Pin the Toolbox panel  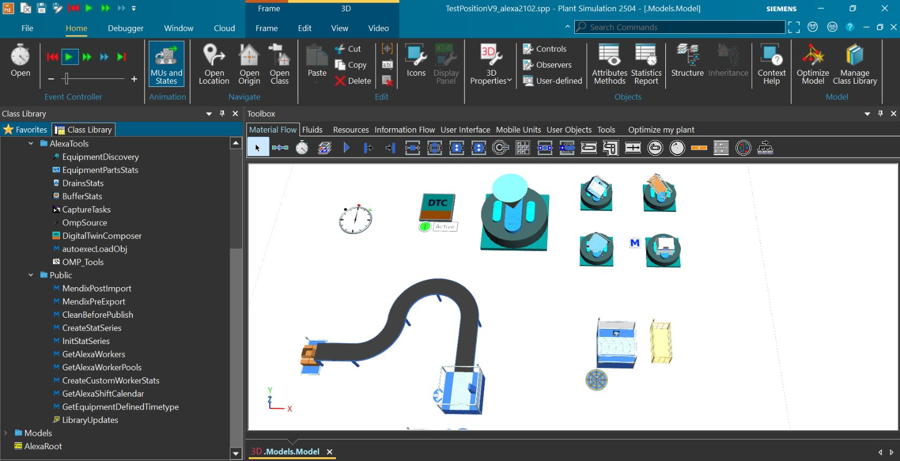click(880, 114)
